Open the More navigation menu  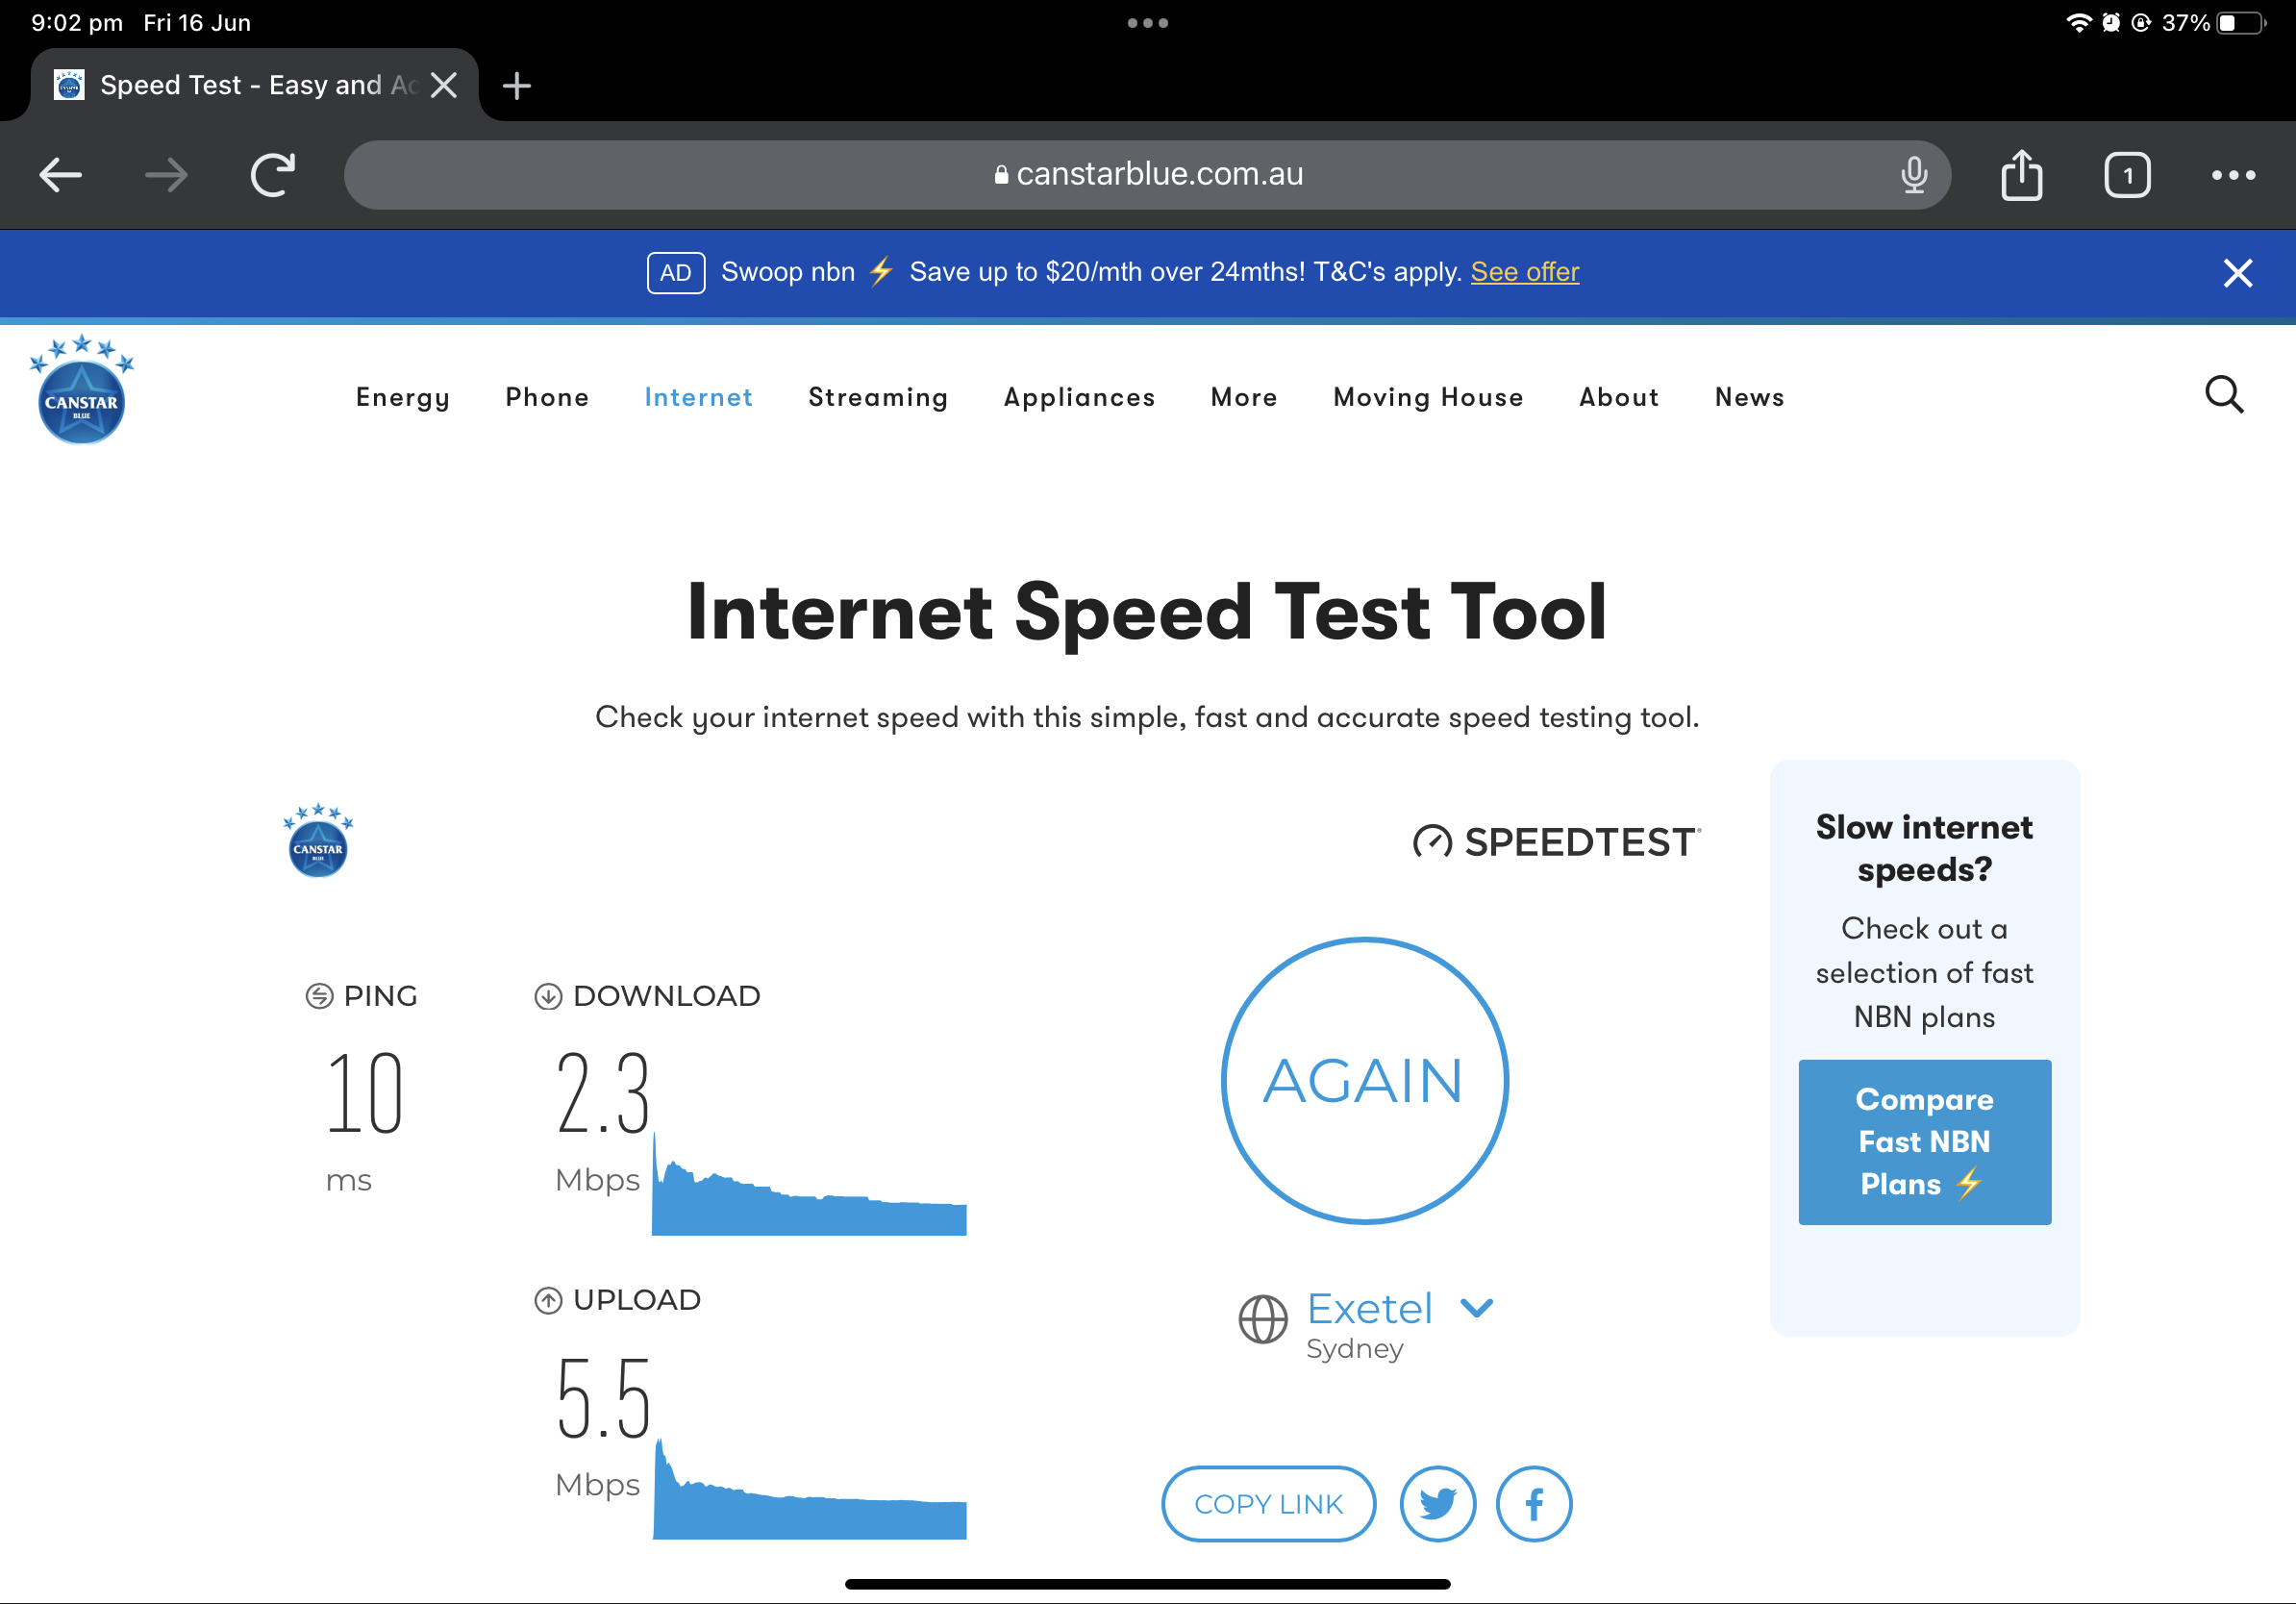[1243, 397]
